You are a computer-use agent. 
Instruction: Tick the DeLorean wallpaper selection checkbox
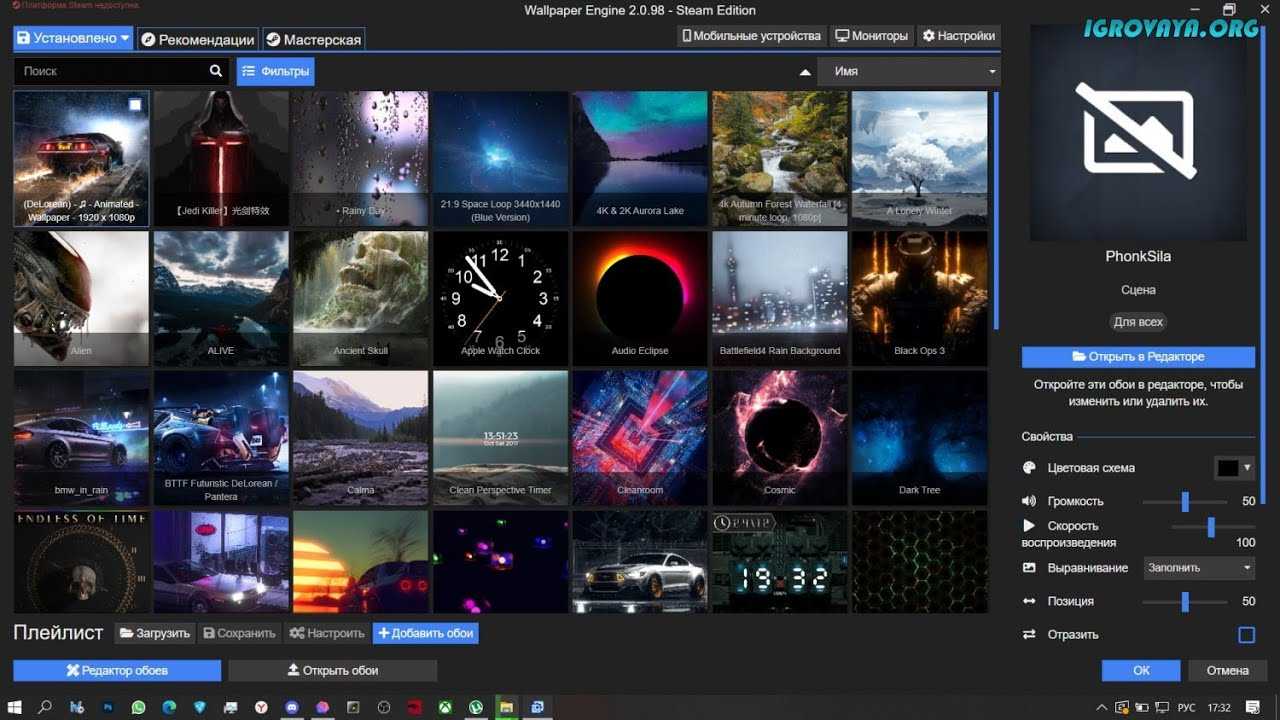click(135, 104)
